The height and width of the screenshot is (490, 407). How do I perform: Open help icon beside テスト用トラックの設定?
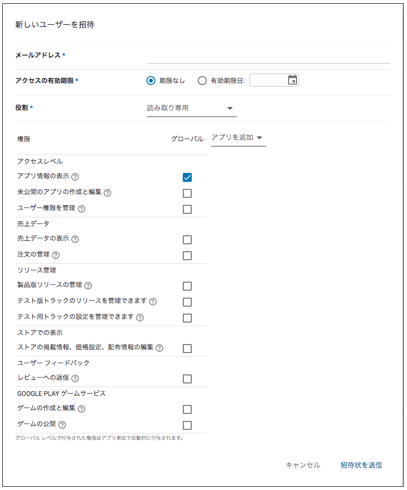140,317
